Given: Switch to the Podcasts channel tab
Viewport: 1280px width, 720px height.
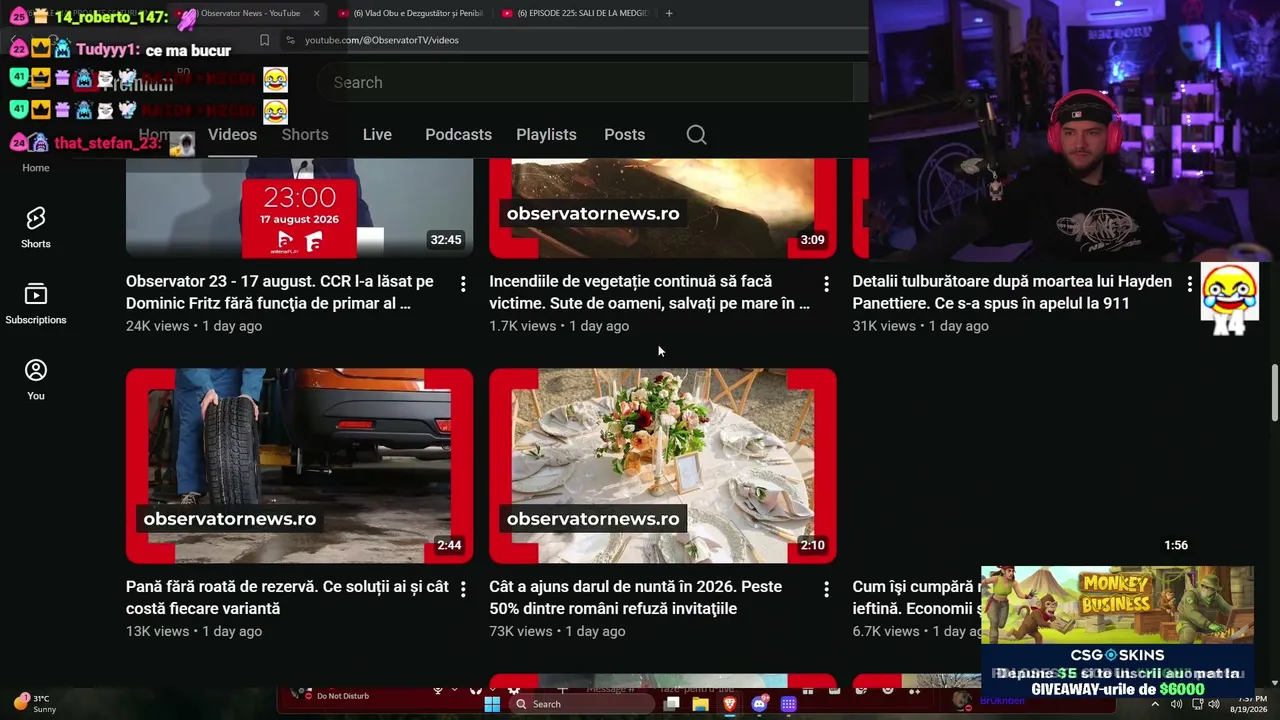Looking at the screenshot, I should [458, 135].
